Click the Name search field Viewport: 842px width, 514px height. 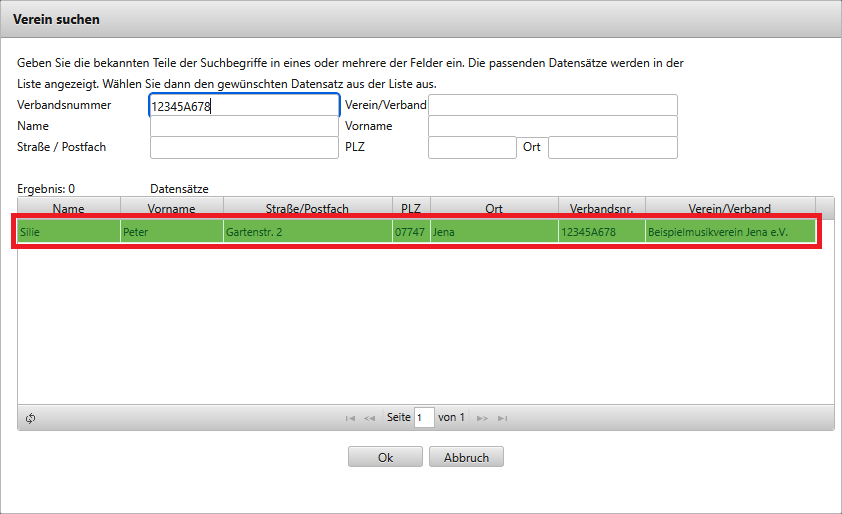click(244, 126)
